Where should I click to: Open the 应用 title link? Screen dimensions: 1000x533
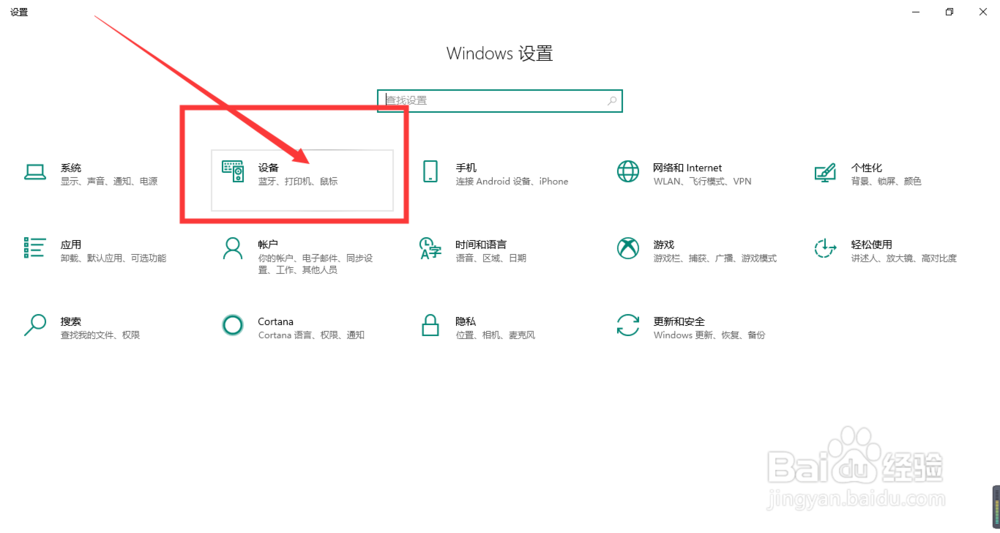(71, 244)
